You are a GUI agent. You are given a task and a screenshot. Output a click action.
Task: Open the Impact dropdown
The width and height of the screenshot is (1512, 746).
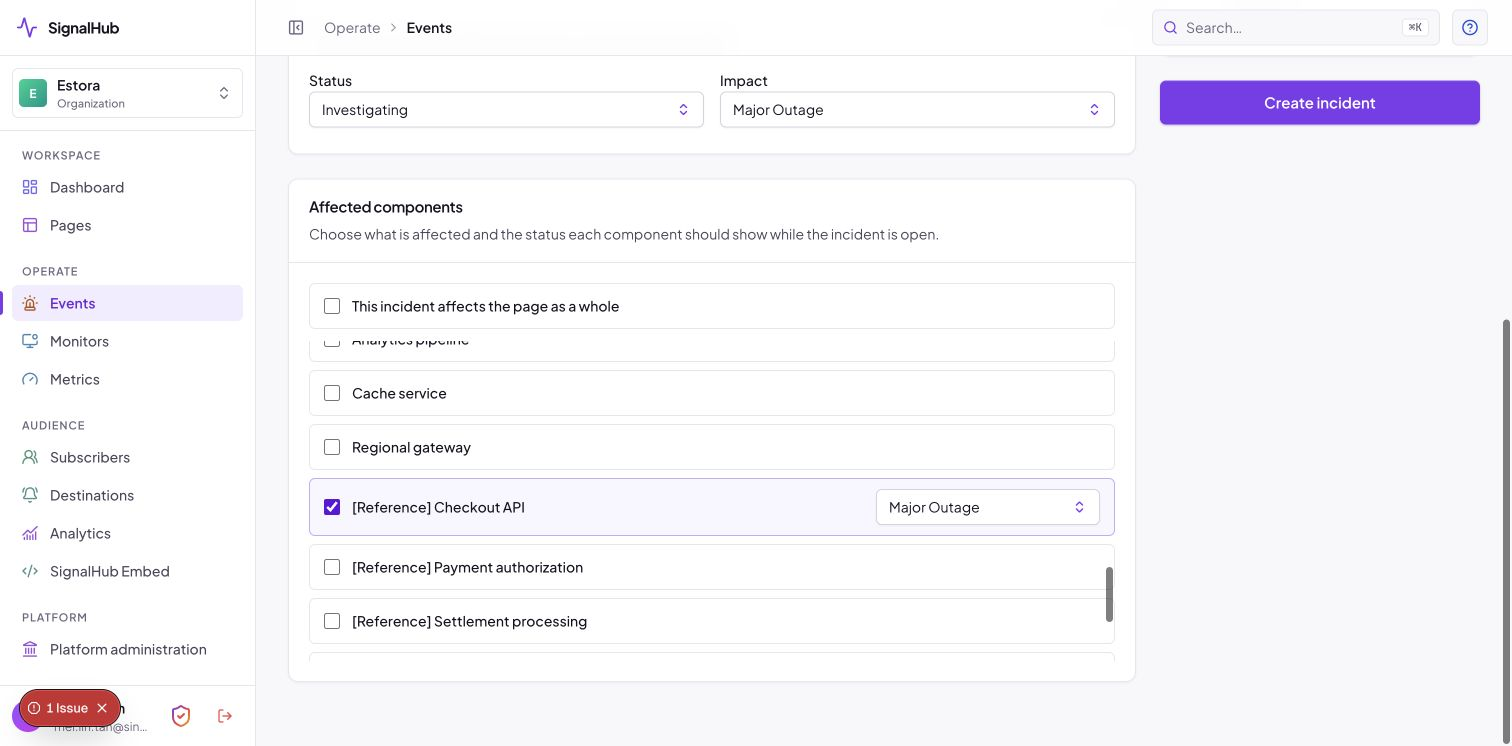pyautogui.click(x=917, y=110)
